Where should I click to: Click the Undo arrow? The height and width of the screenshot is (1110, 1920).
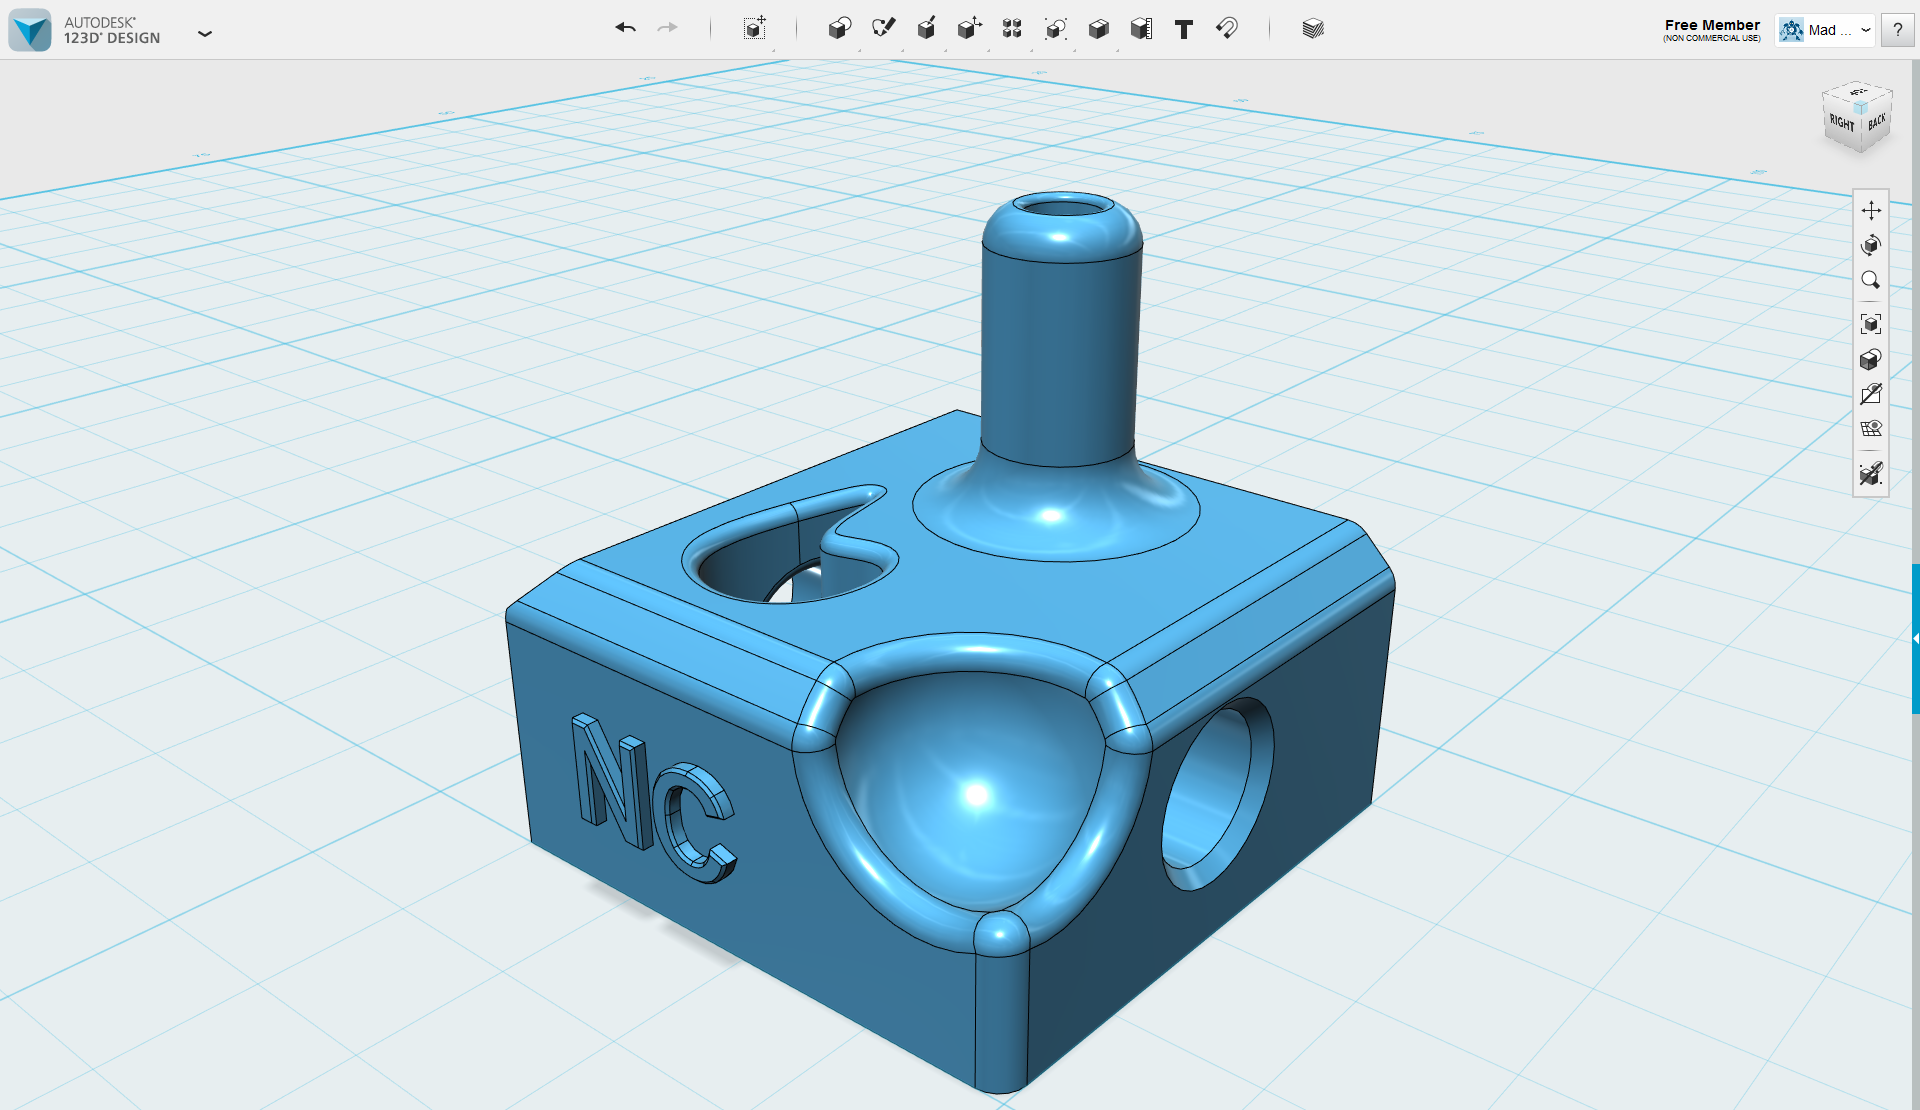click(626, 28)
